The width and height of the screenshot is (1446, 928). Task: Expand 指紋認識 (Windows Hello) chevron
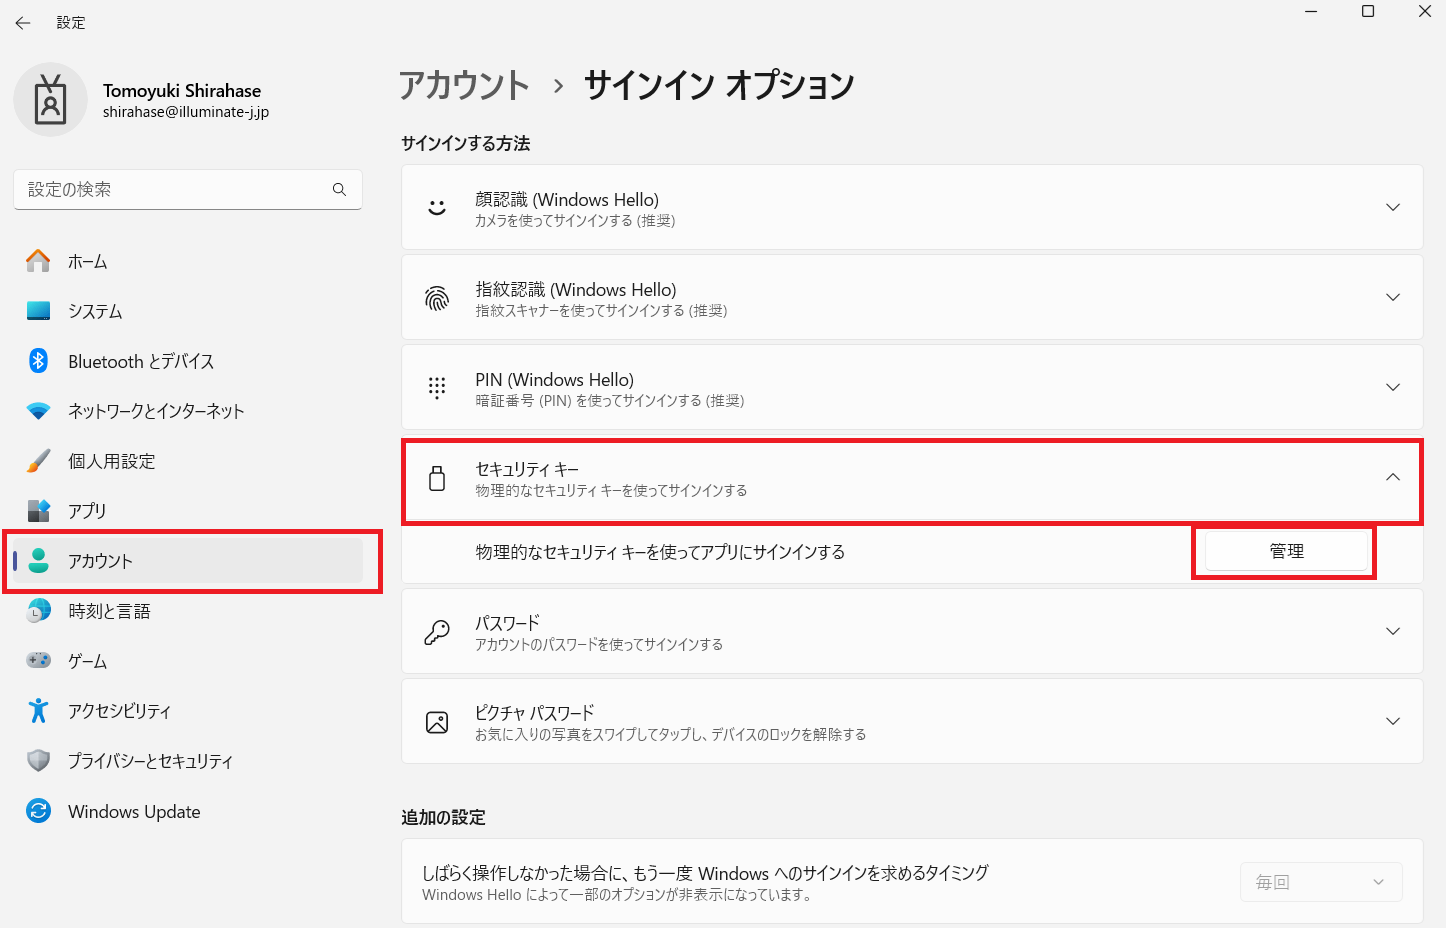click(x=1393, y=297)
